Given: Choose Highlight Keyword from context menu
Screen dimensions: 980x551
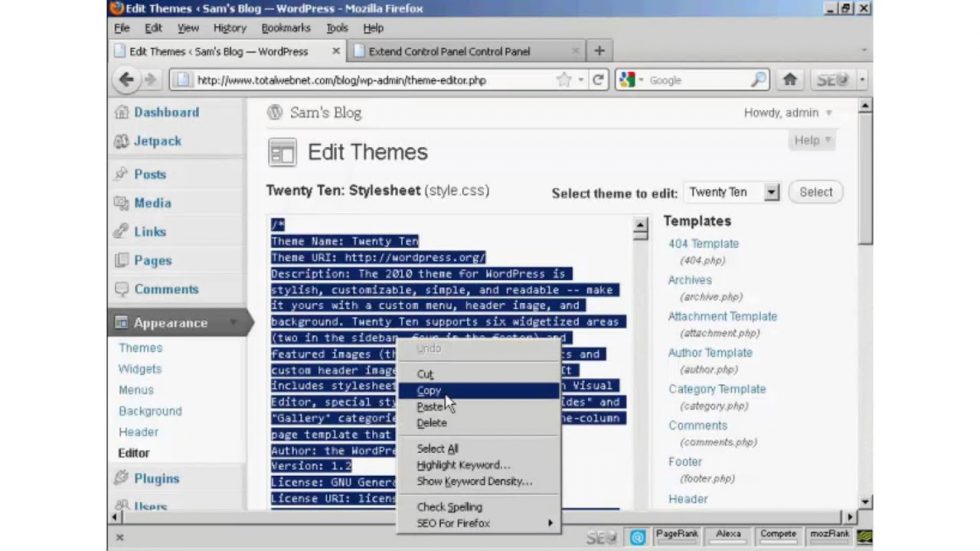Looking at the screenshot, I should [479, 465].
